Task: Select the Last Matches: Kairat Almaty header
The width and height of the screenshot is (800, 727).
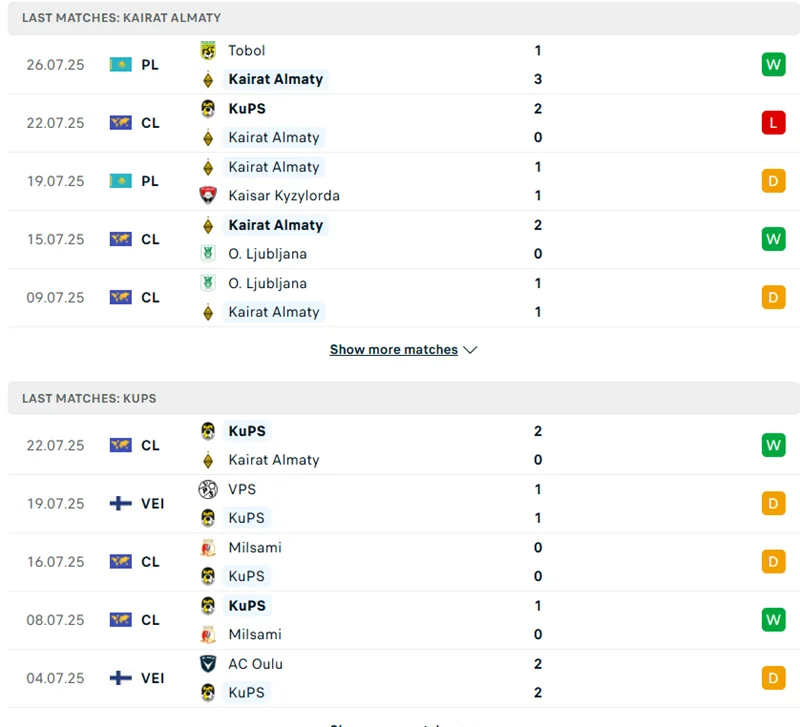Action: pos(121,18)
